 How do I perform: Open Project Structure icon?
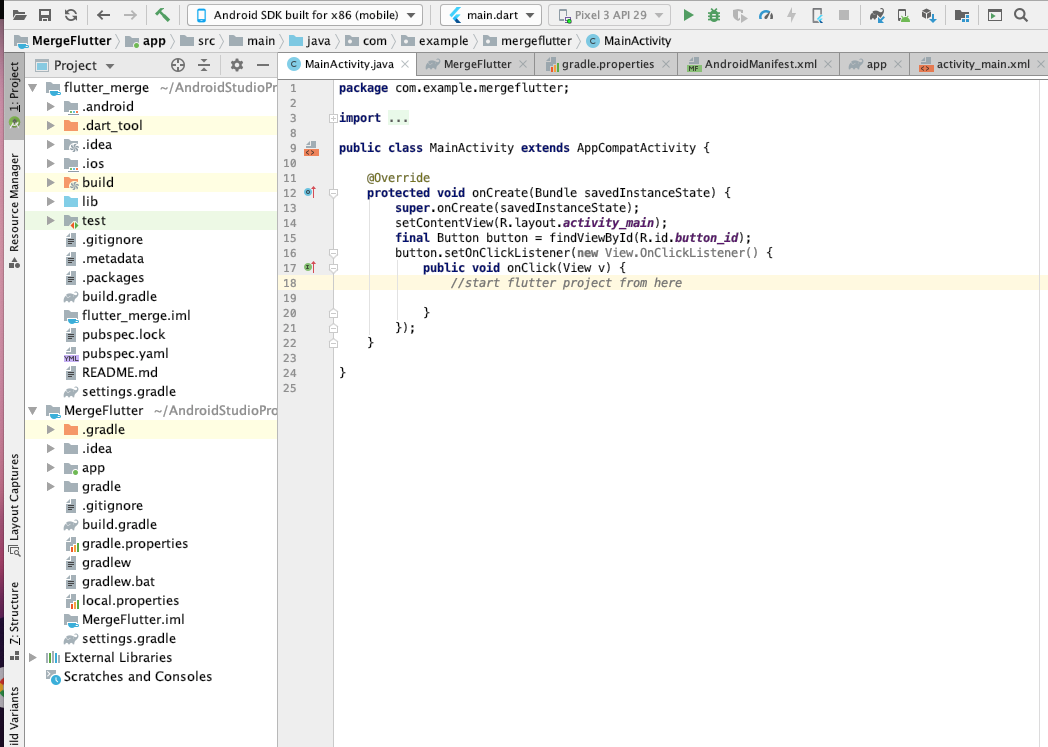pyautogui.click(x=962, y=15)
